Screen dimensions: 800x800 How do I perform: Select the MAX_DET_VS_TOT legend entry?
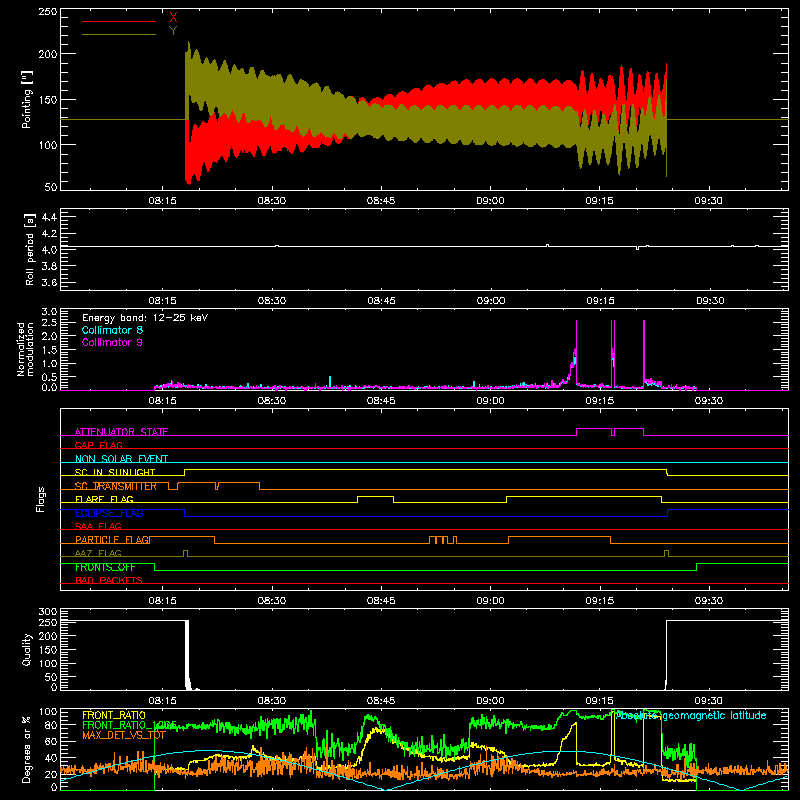point(124,735)
